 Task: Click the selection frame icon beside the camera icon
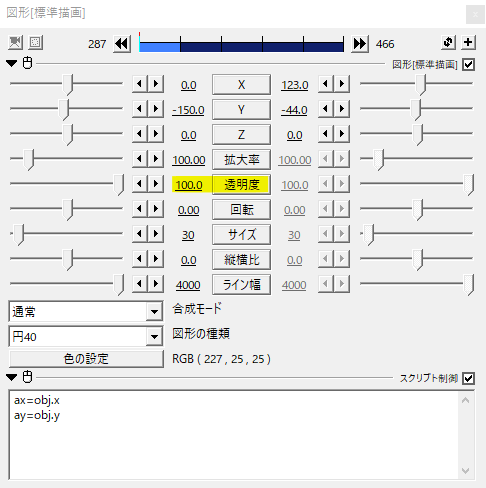coord(35,43)
